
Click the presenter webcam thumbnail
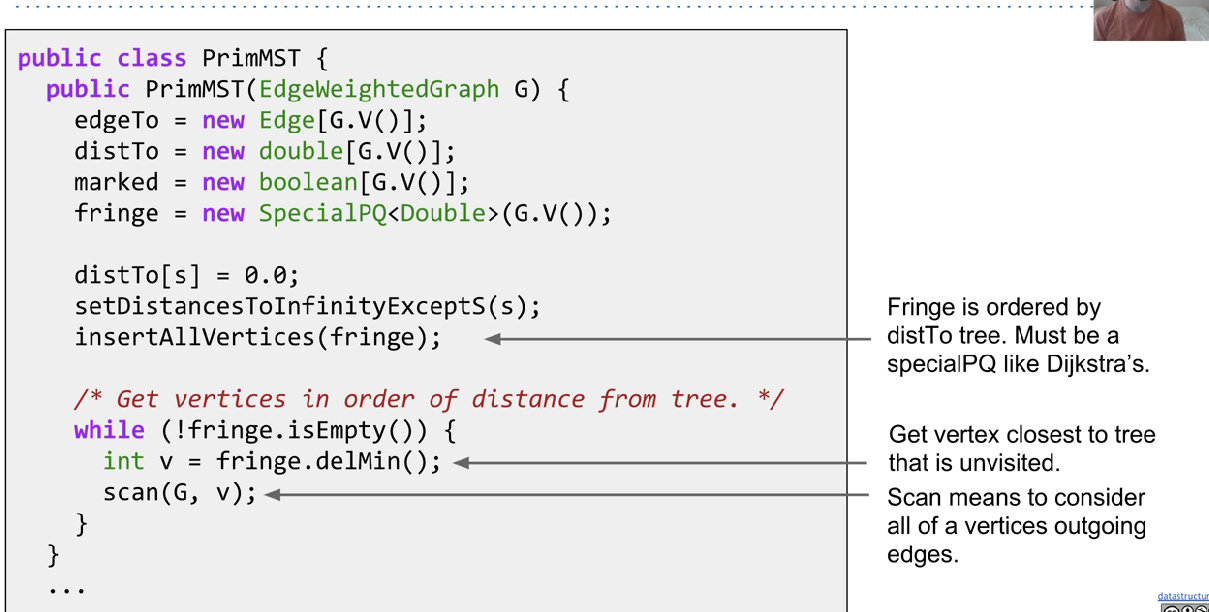[x=1150, y=20]
